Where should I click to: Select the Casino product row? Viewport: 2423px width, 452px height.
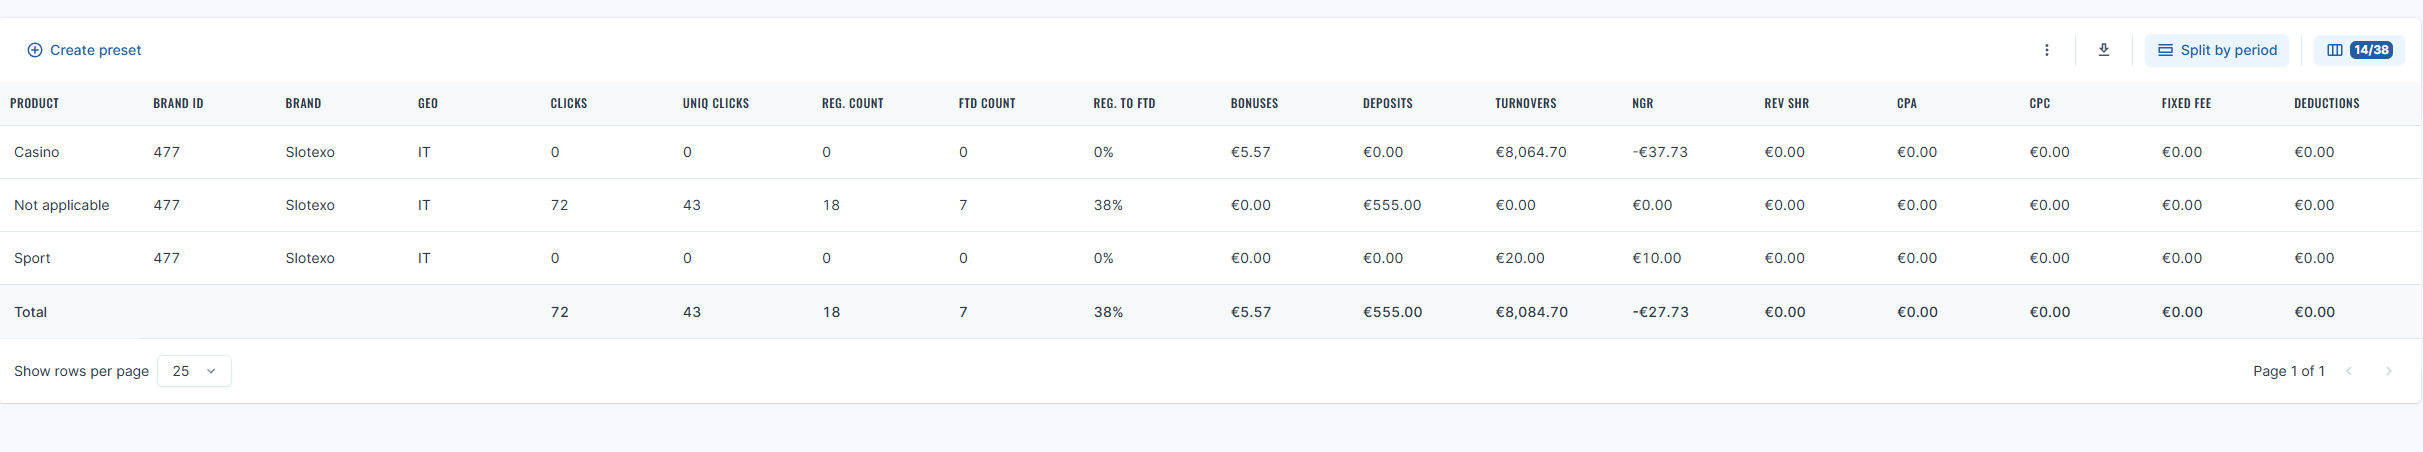[37, 152]
